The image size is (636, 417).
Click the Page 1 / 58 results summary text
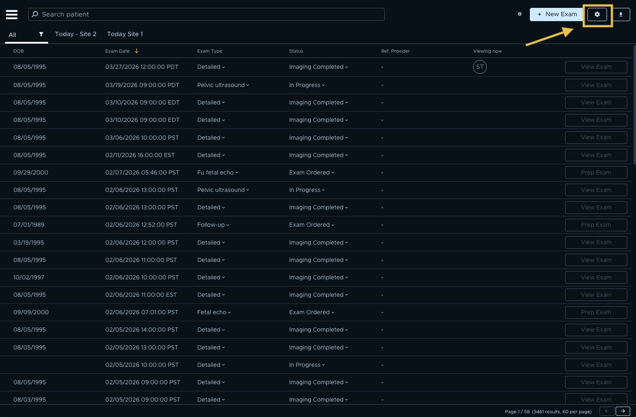coord(548,411)
